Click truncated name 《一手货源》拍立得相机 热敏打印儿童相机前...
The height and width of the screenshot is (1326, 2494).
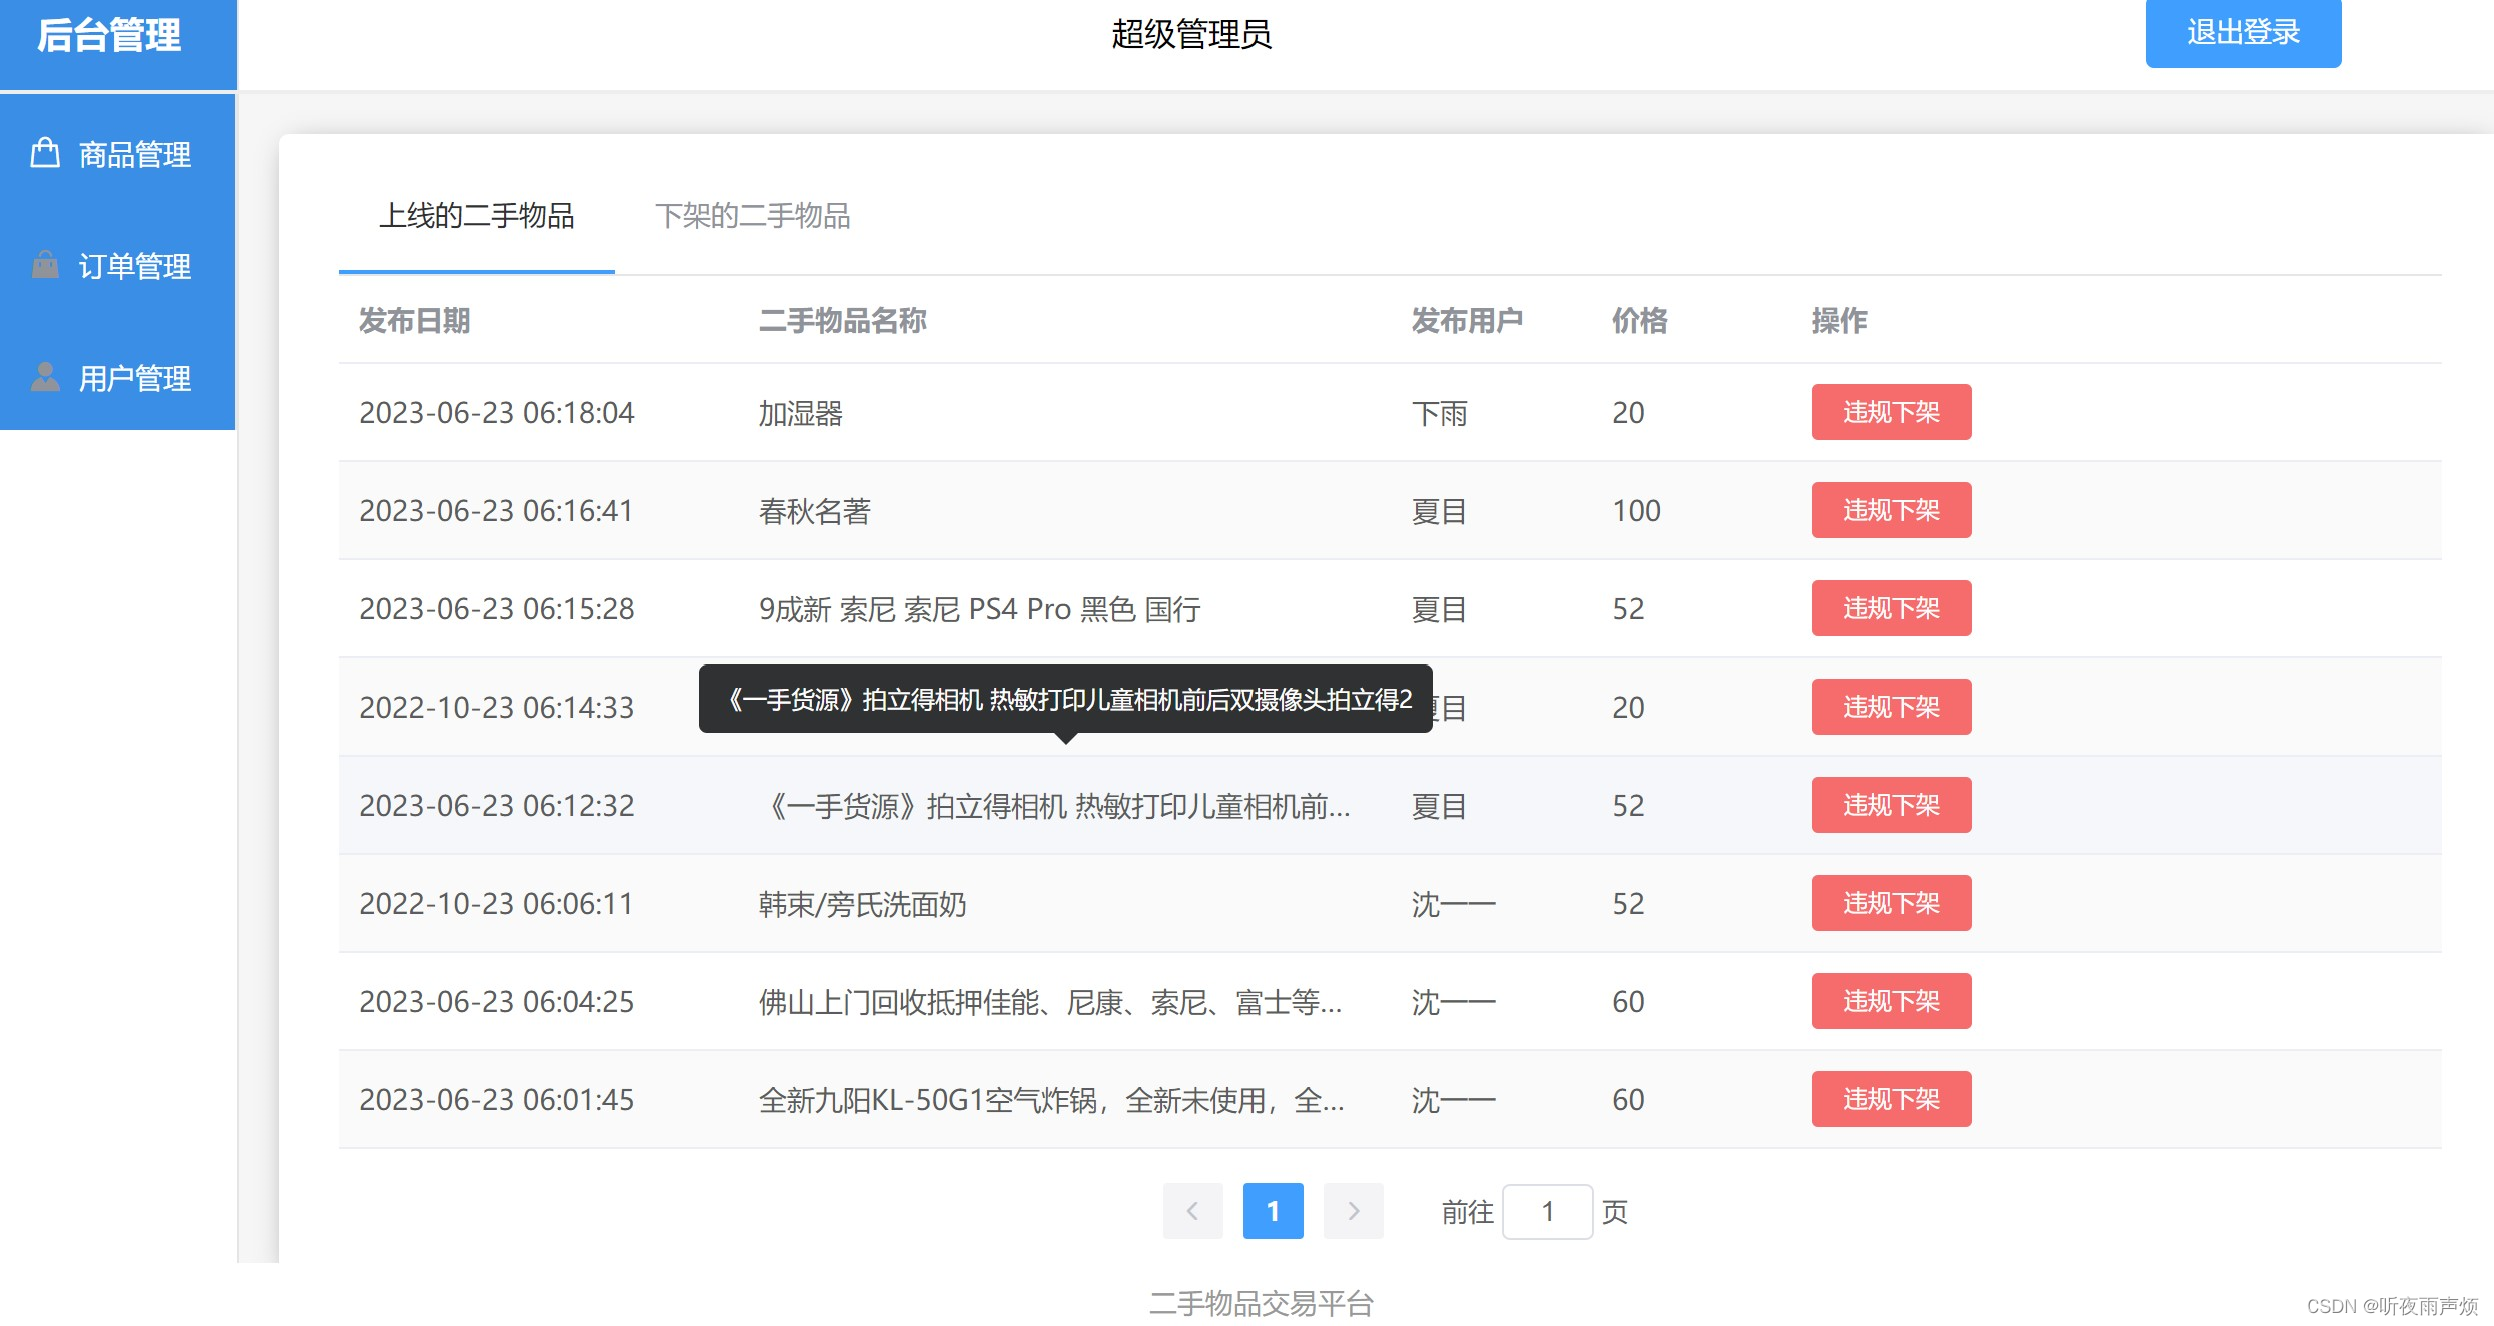tap(1055, 806)
